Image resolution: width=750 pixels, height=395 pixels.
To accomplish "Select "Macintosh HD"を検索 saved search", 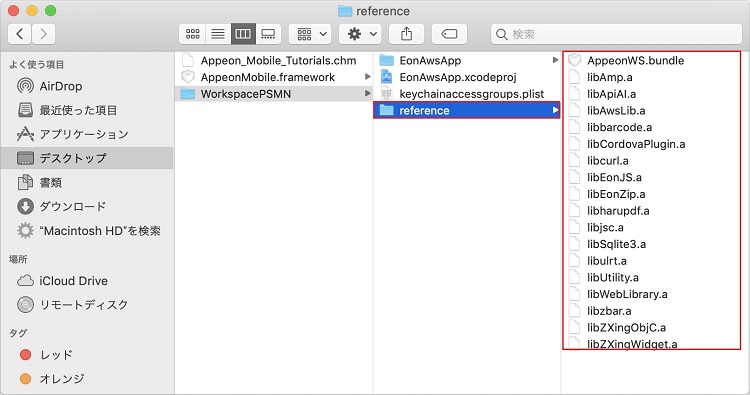I will 87,230.
